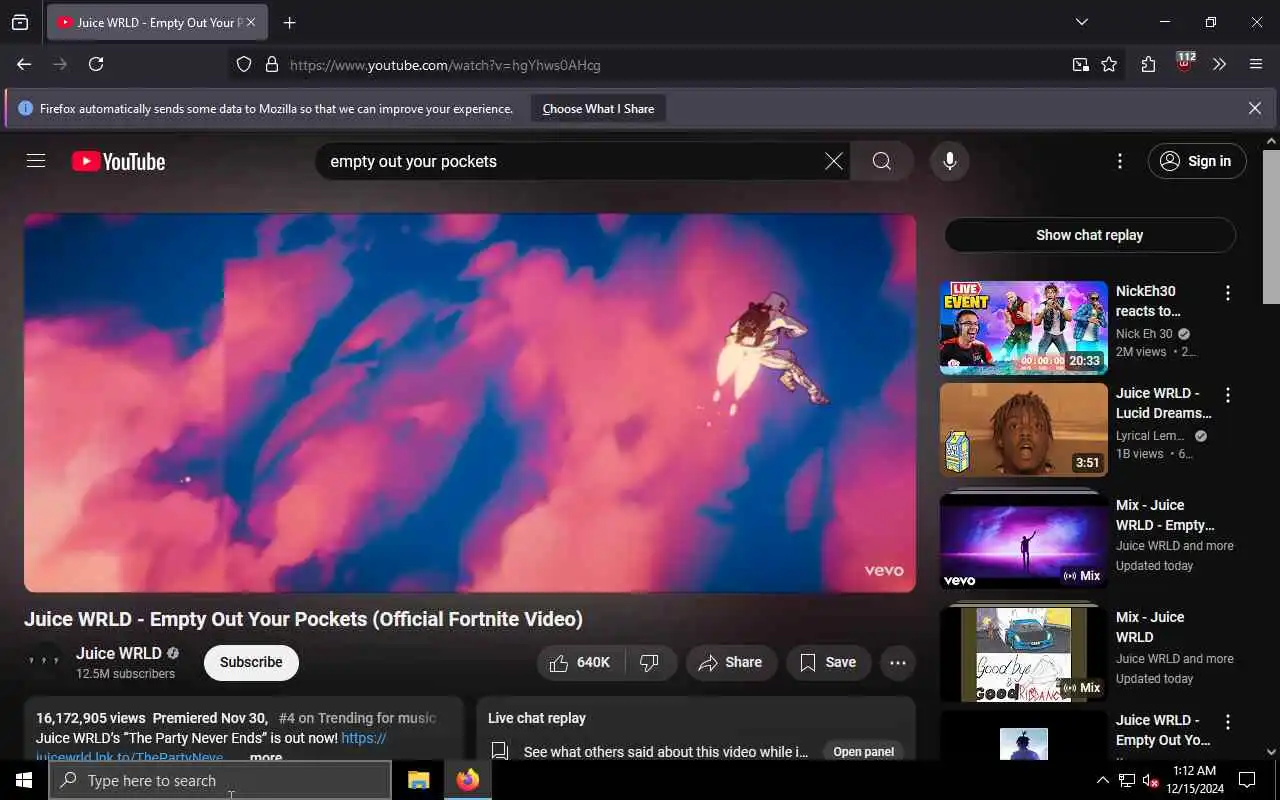Screen dimensions: 1280x800
Task: Like the video with thumbs-up 640K
Action: (580, 662)
